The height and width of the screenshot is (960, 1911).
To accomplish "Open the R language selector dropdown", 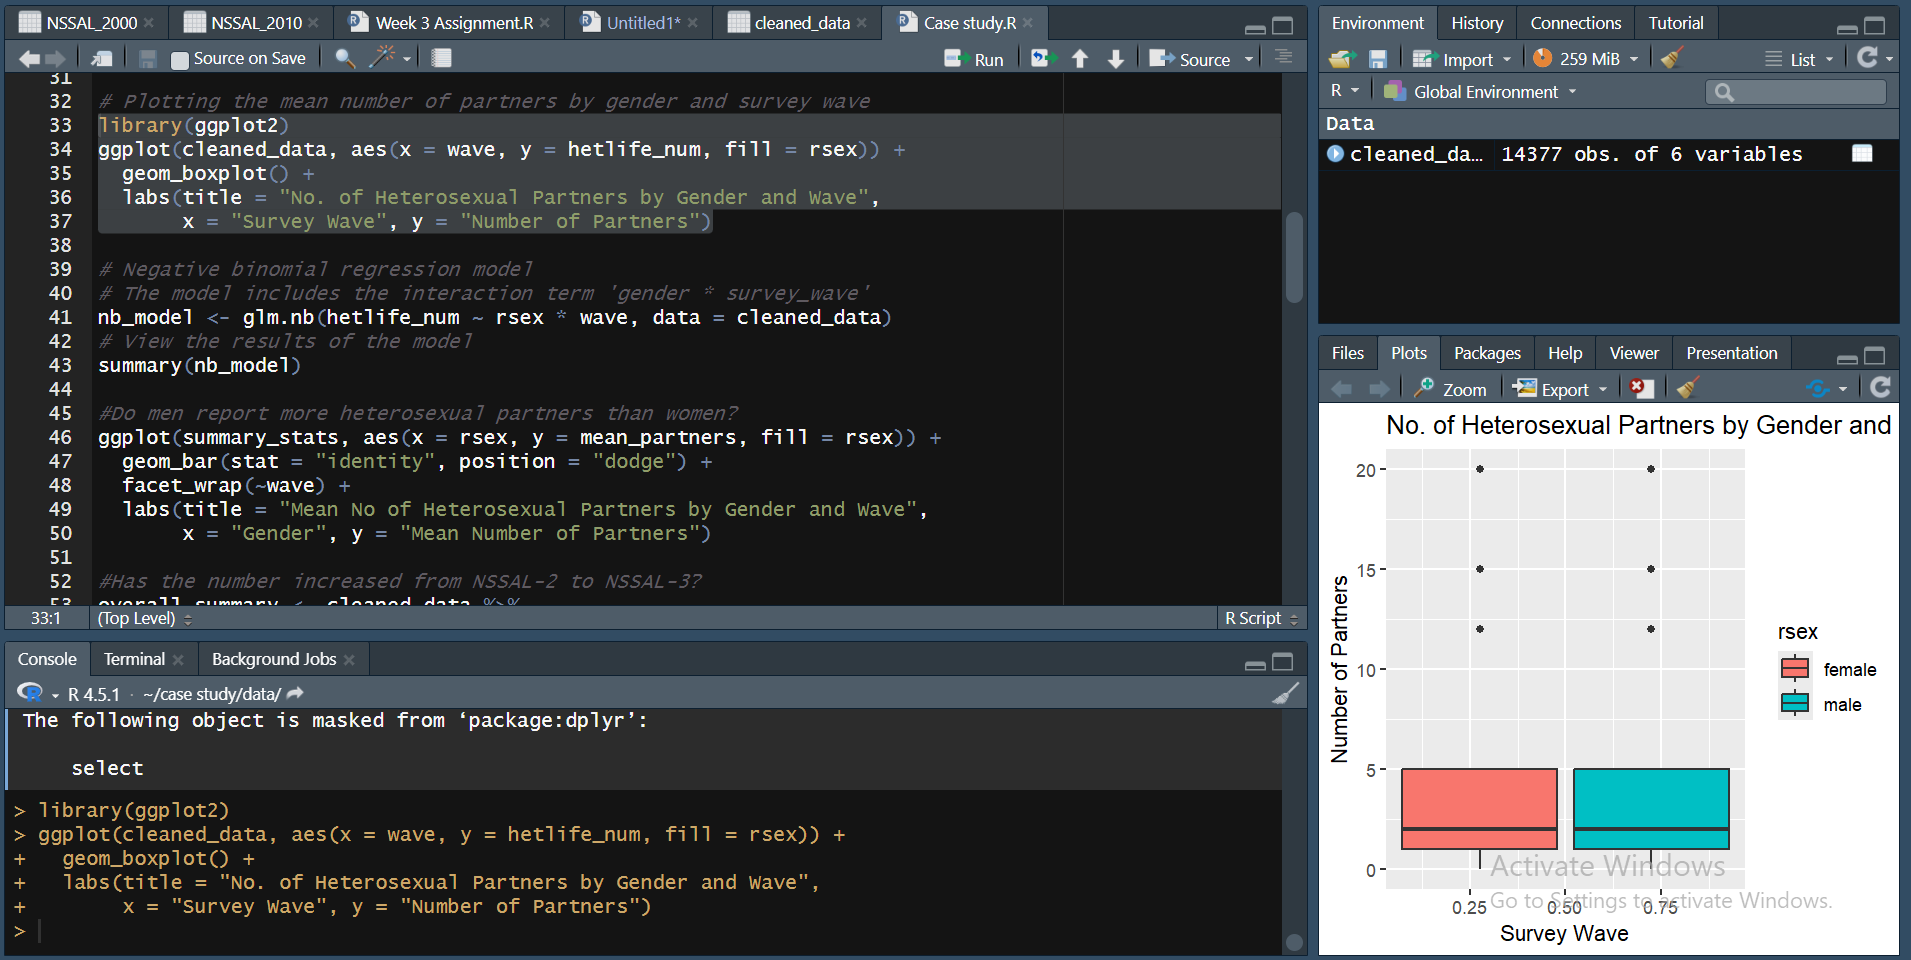I will 1344,91.
